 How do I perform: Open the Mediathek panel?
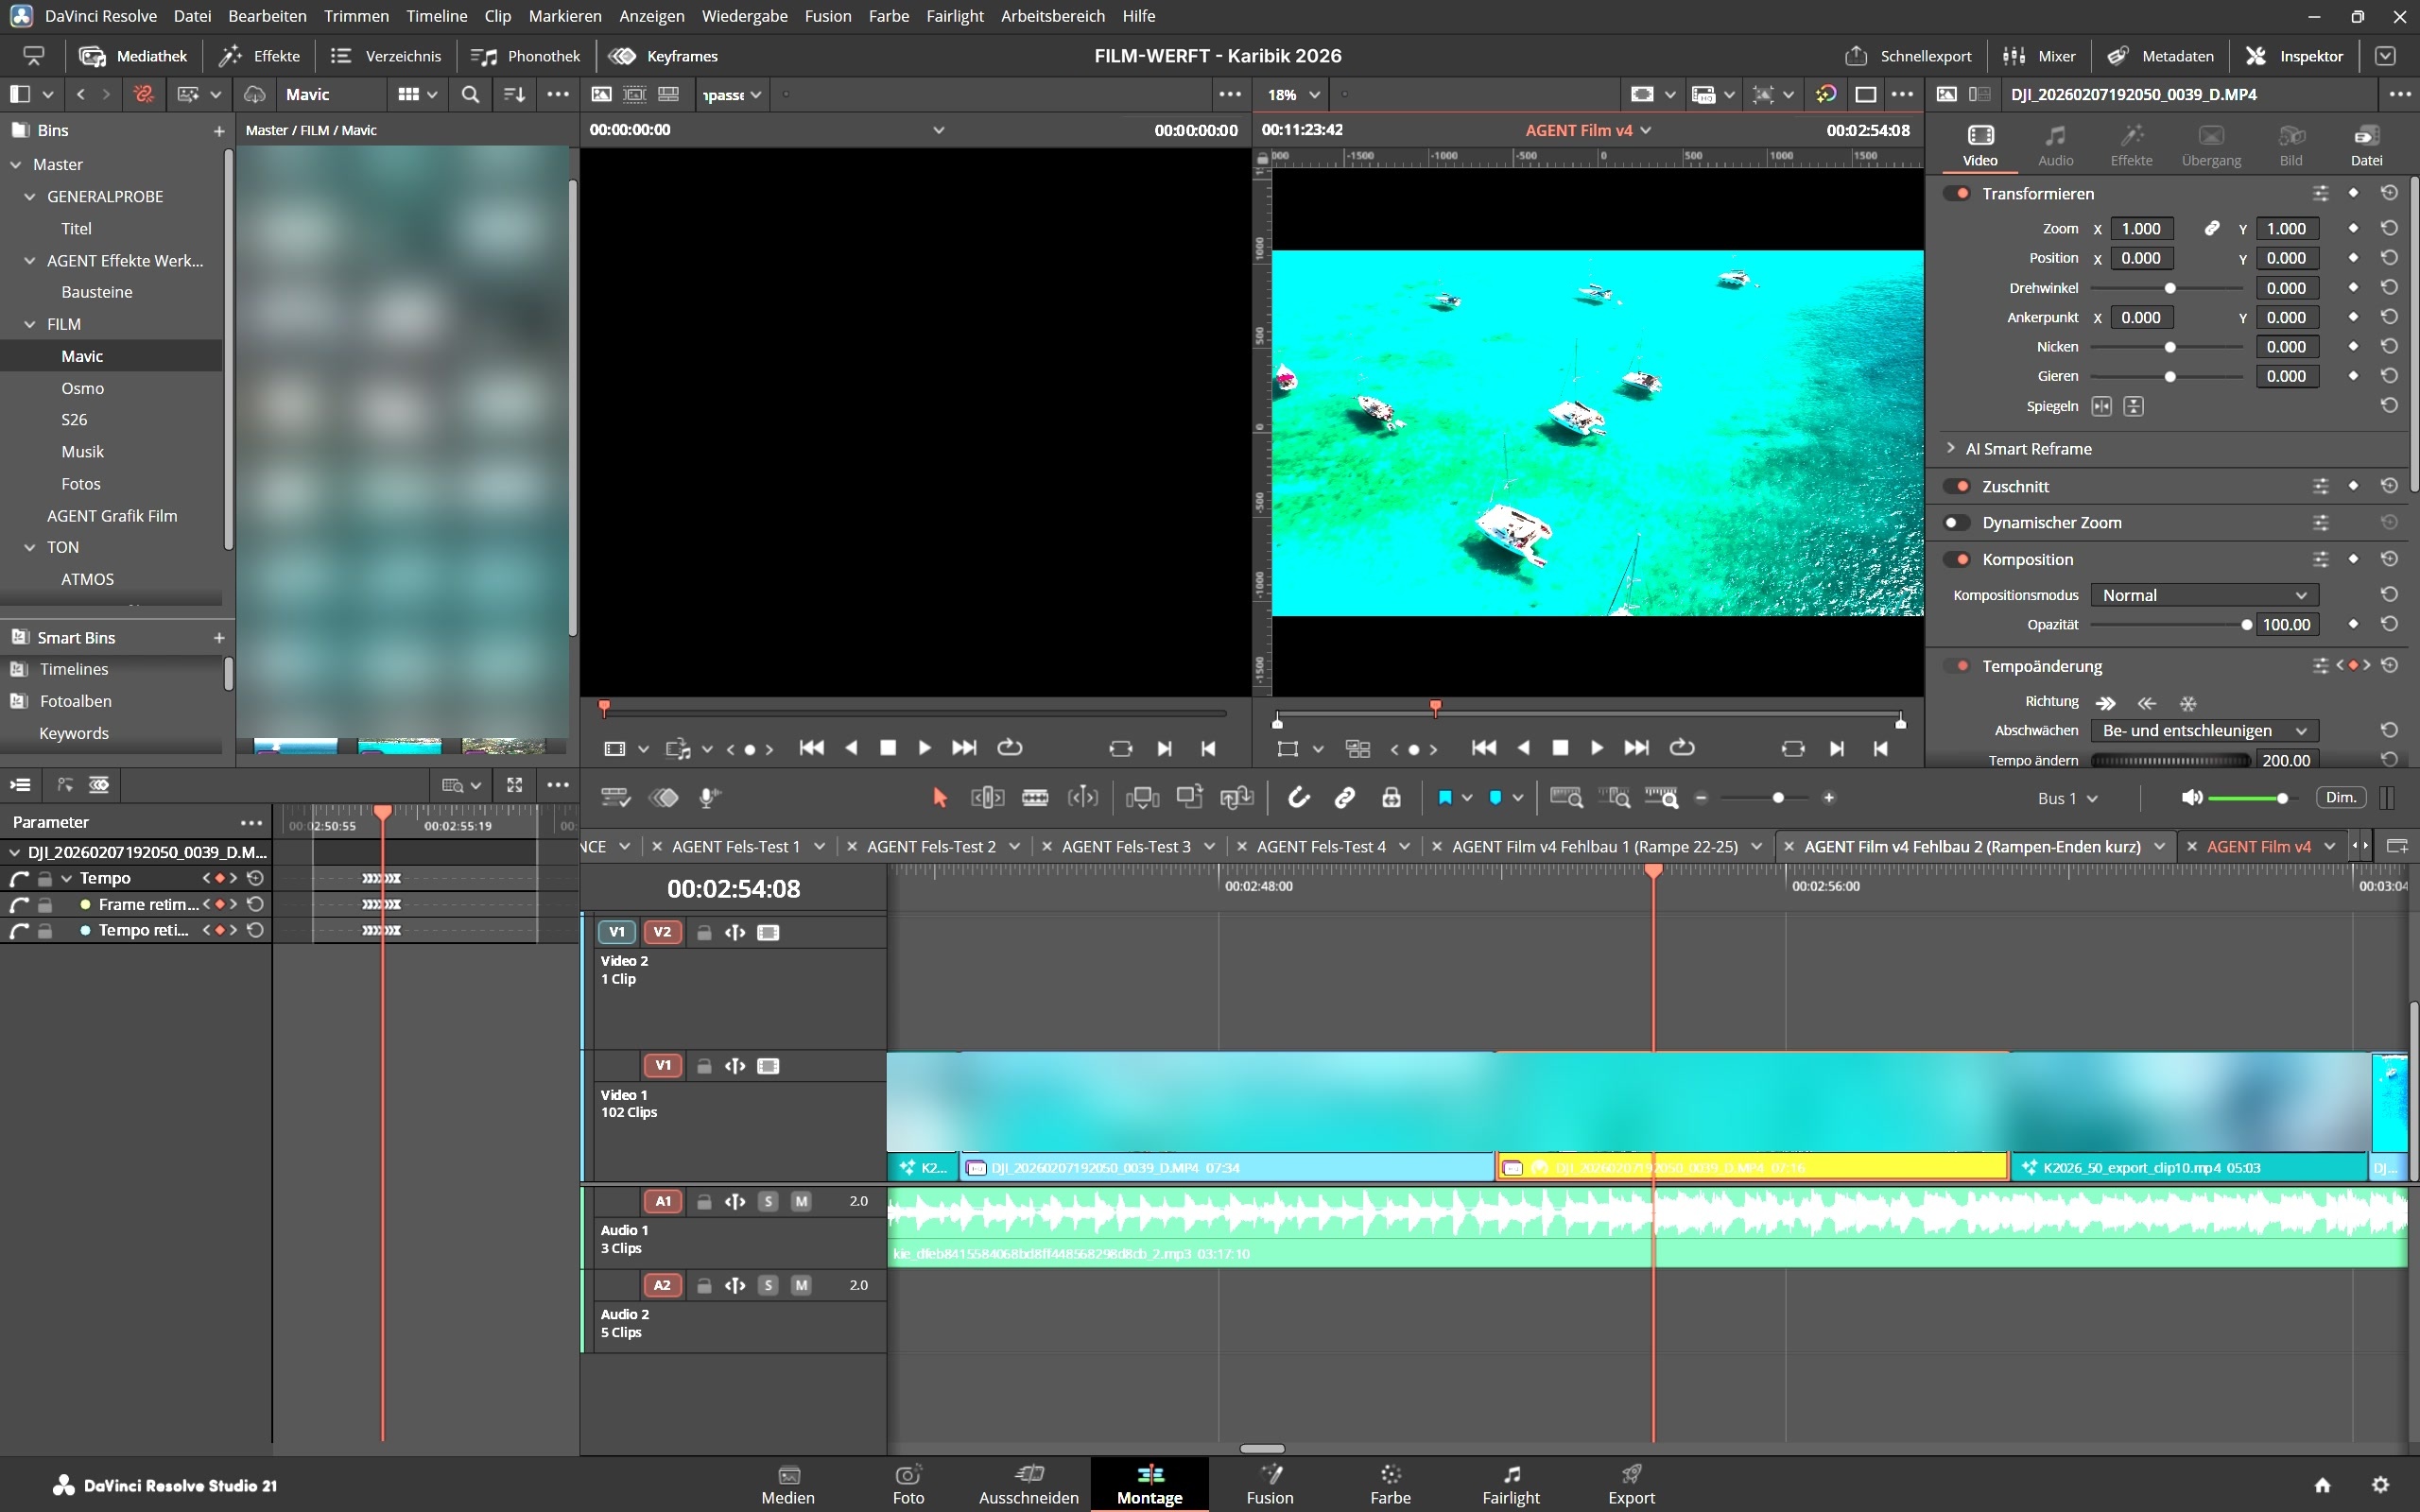click(133, 56)
